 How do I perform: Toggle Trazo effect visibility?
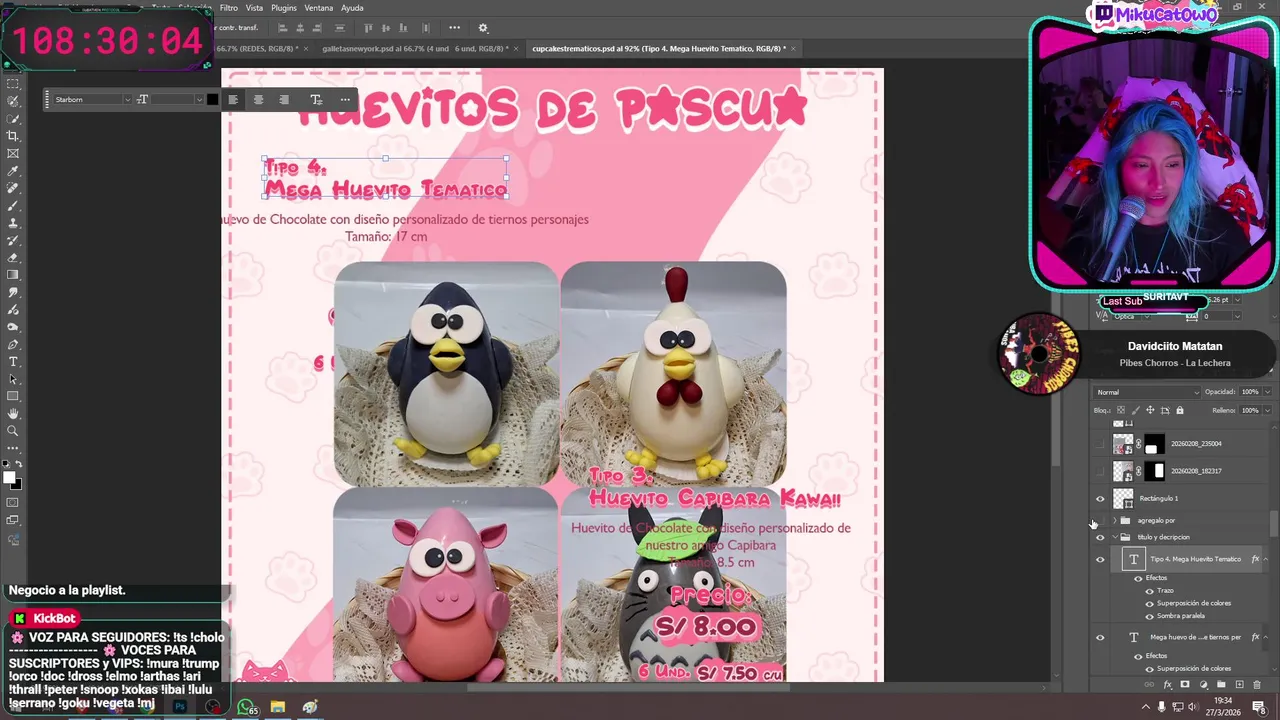pyautogui.click(x=1149, y=591)
